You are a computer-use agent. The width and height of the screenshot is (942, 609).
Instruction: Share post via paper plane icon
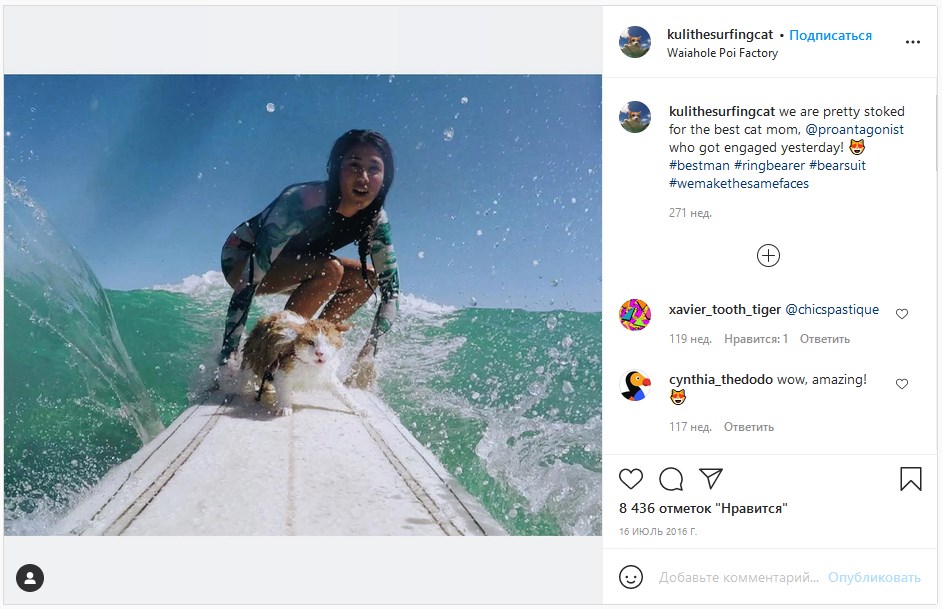(711, 479)
